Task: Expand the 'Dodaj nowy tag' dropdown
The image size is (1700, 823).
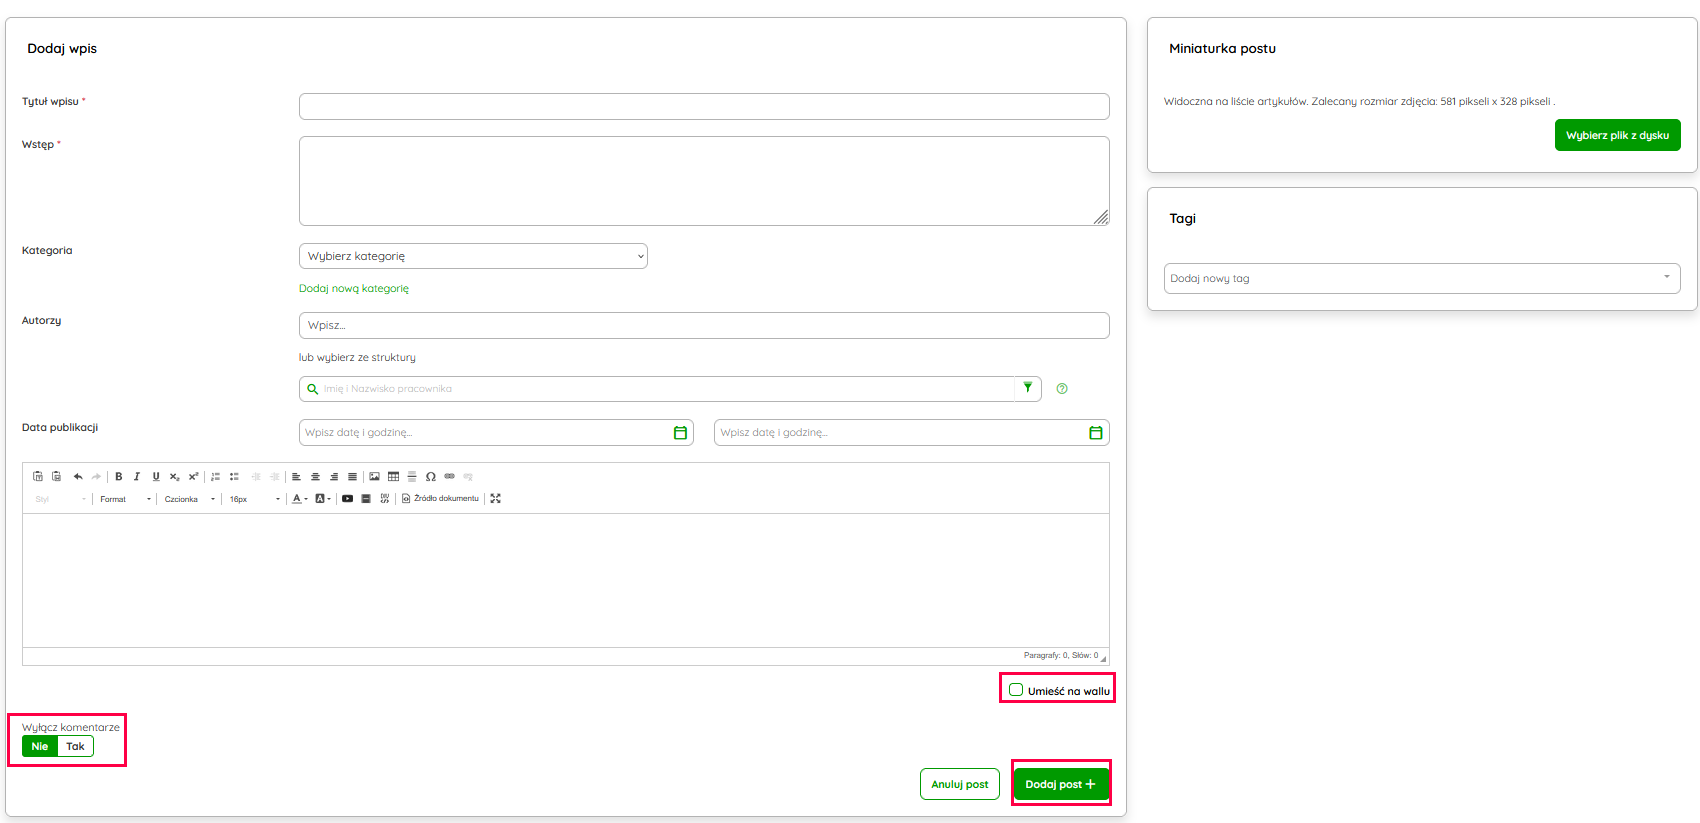Action: [1421, 278]
